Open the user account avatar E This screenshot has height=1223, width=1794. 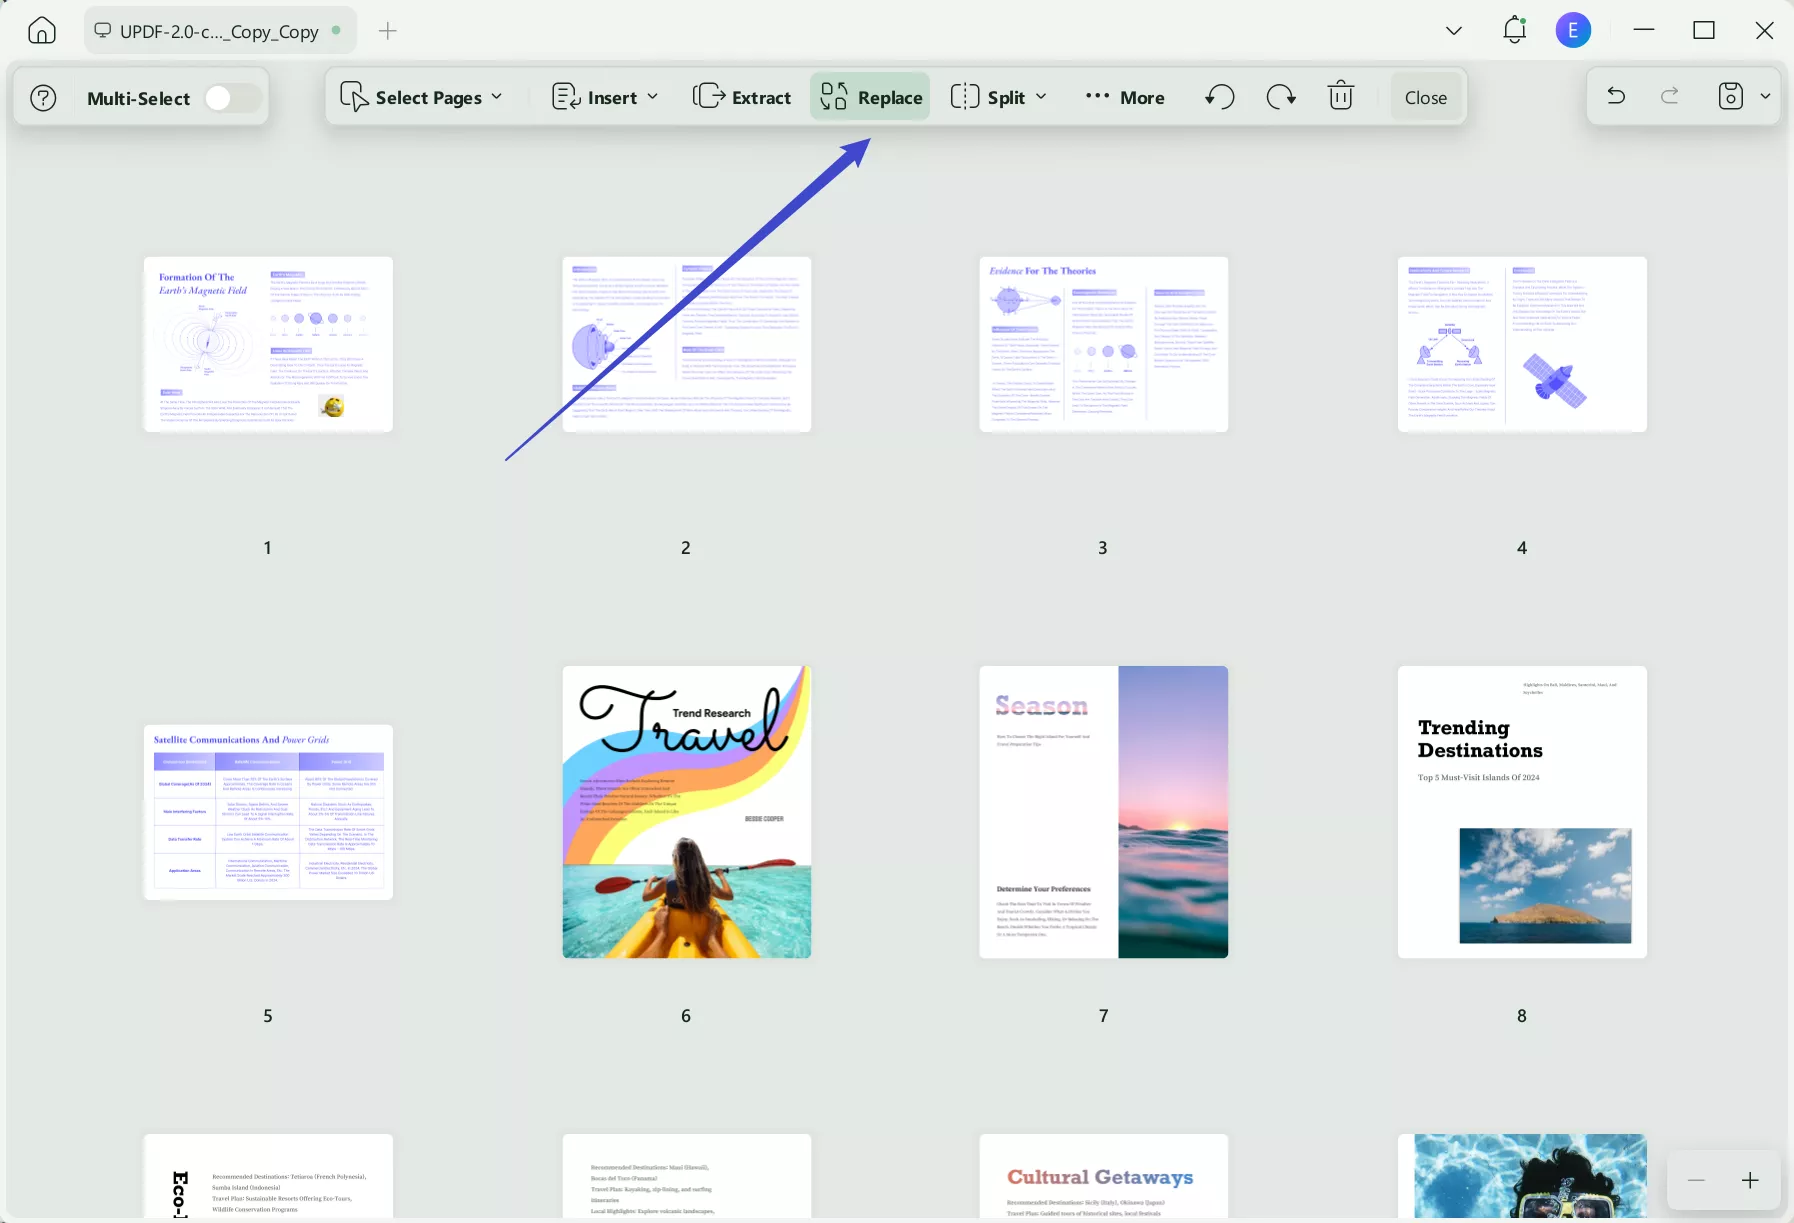tap(1572, 30)
